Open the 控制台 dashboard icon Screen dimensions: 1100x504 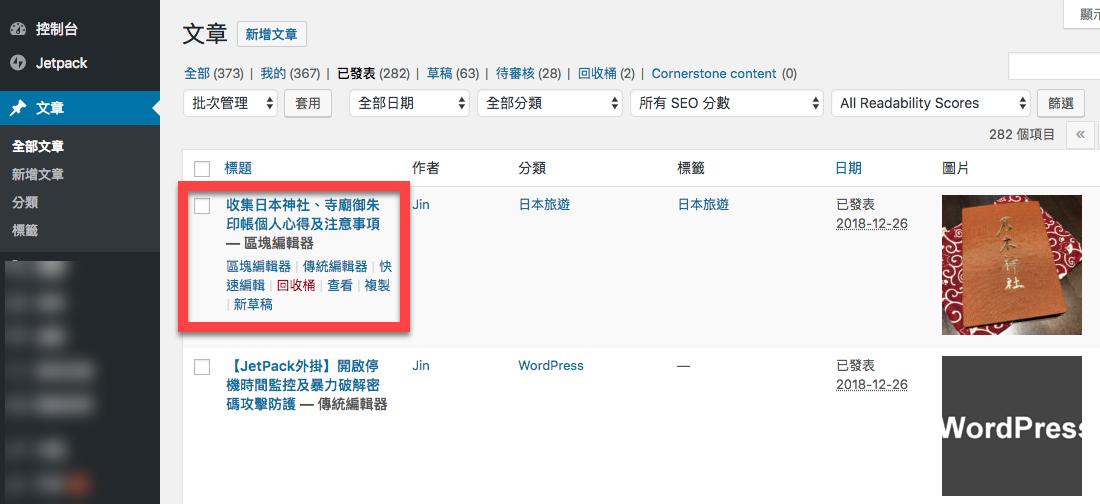[x=18, y=30]
